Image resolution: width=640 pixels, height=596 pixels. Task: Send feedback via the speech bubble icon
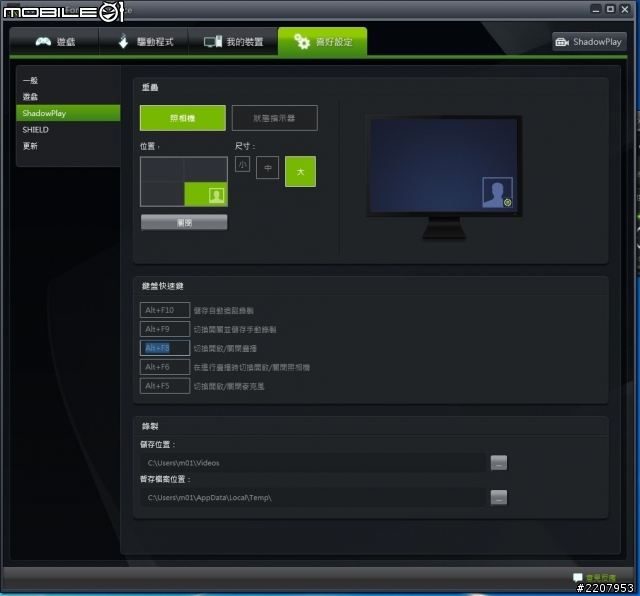tap(578, 577)
